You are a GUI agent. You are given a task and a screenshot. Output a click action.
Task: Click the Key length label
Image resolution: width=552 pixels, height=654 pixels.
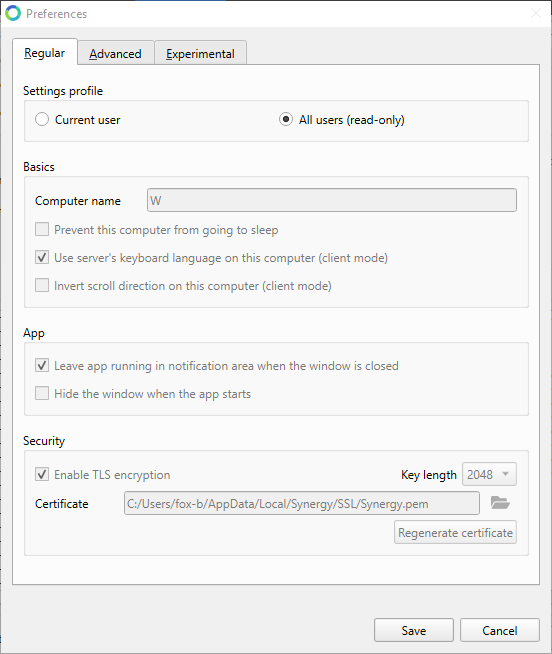click(x=429, y=475)
